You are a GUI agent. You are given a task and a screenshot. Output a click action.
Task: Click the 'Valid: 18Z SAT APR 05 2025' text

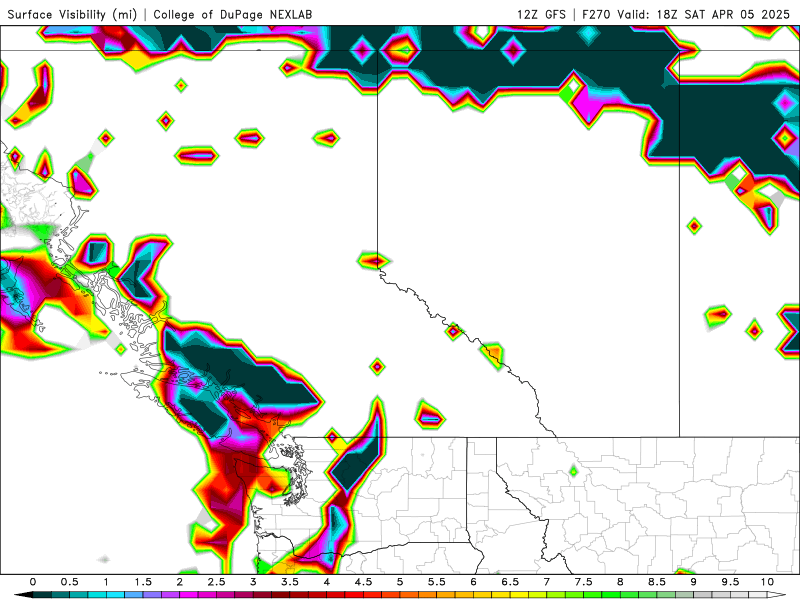click(704, 14)
